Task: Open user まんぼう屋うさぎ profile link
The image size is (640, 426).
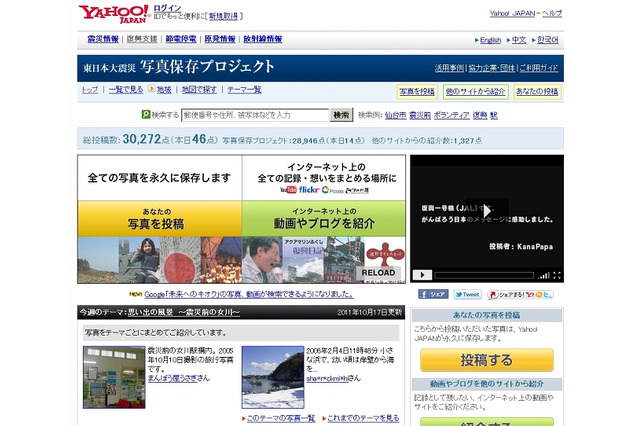Action: 172,378
